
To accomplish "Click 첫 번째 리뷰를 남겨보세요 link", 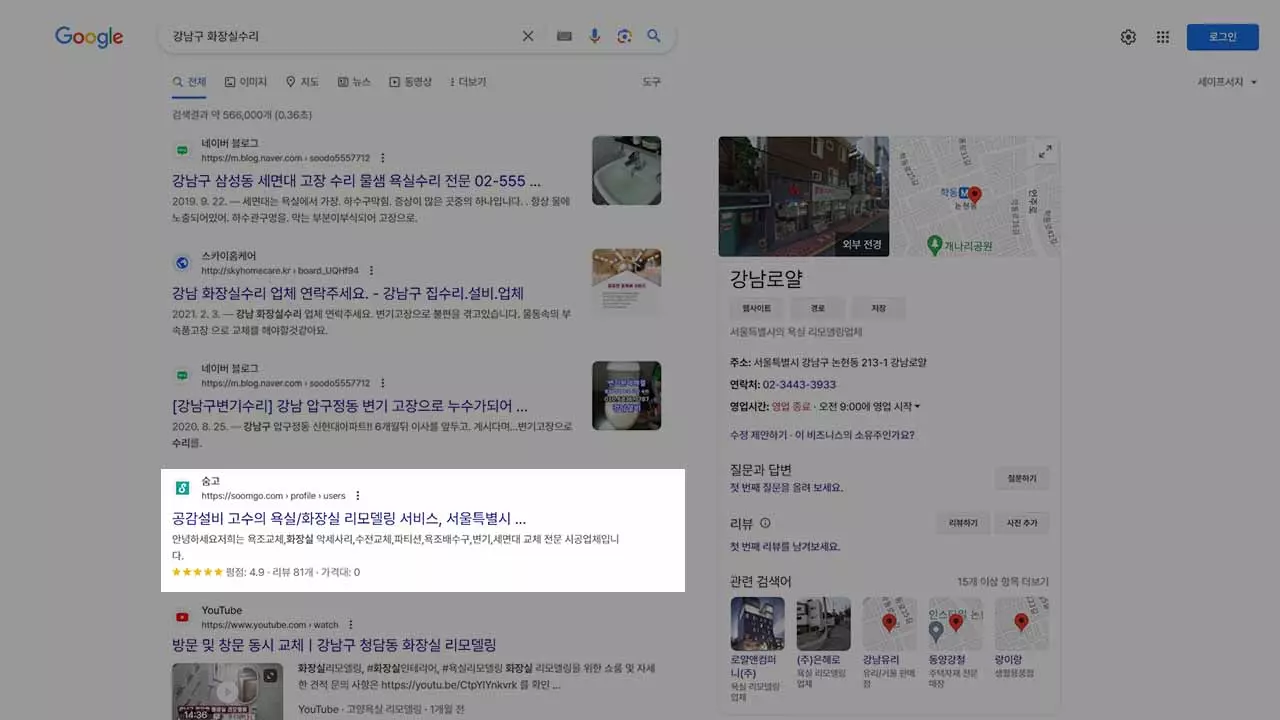I will tap(785, 546).
